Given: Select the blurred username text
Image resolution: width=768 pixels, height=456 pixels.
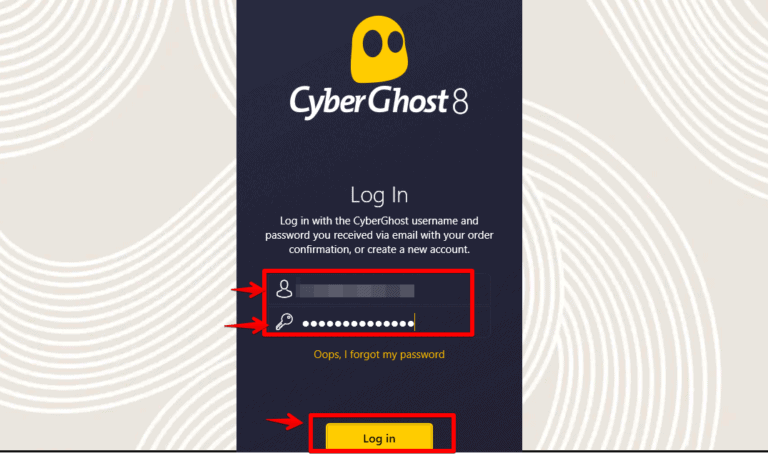Looking at the screenshot, I should pyautogui.click(x=356, y=291).
